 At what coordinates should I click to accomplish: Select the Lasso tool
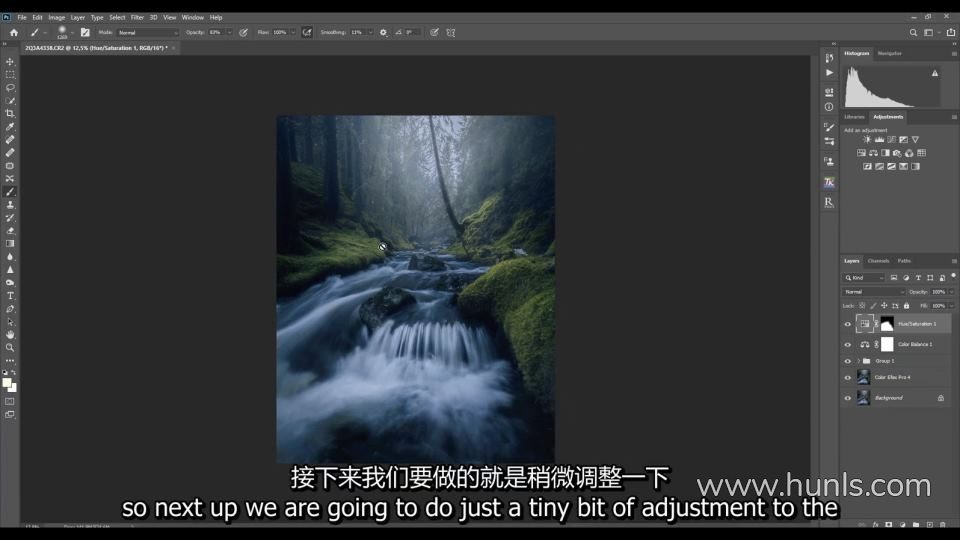10,88
